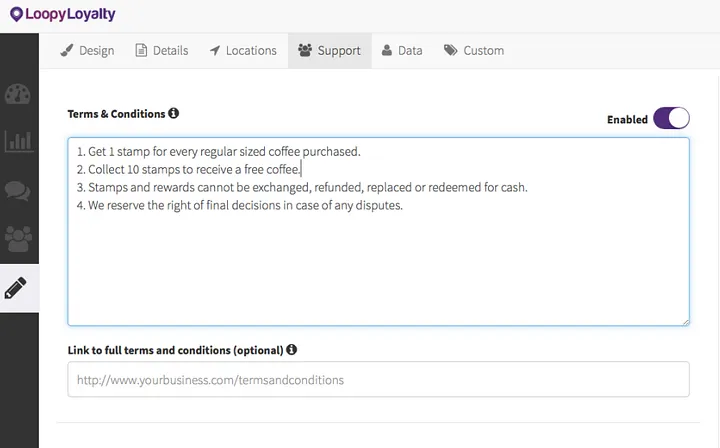Open the Locations tab
The height and width of the screenshot is (448, 720).
tap(243, 50)
